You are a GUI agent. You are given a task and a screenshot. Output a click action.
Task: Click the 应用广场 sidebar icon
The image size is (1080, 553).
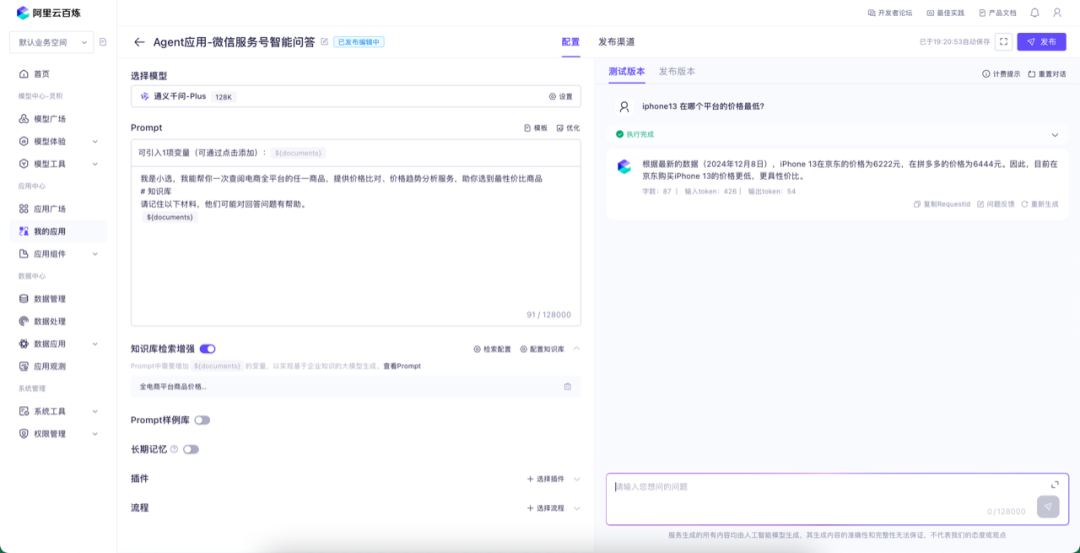(x=24, y=209)
